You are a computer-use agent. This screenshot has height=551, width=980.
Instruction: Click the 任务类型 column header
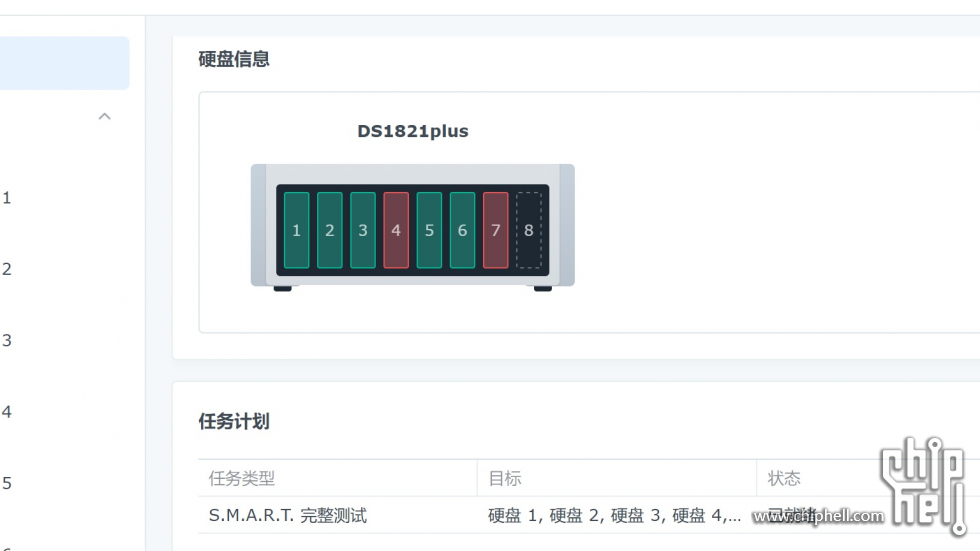tap(338, 479)
